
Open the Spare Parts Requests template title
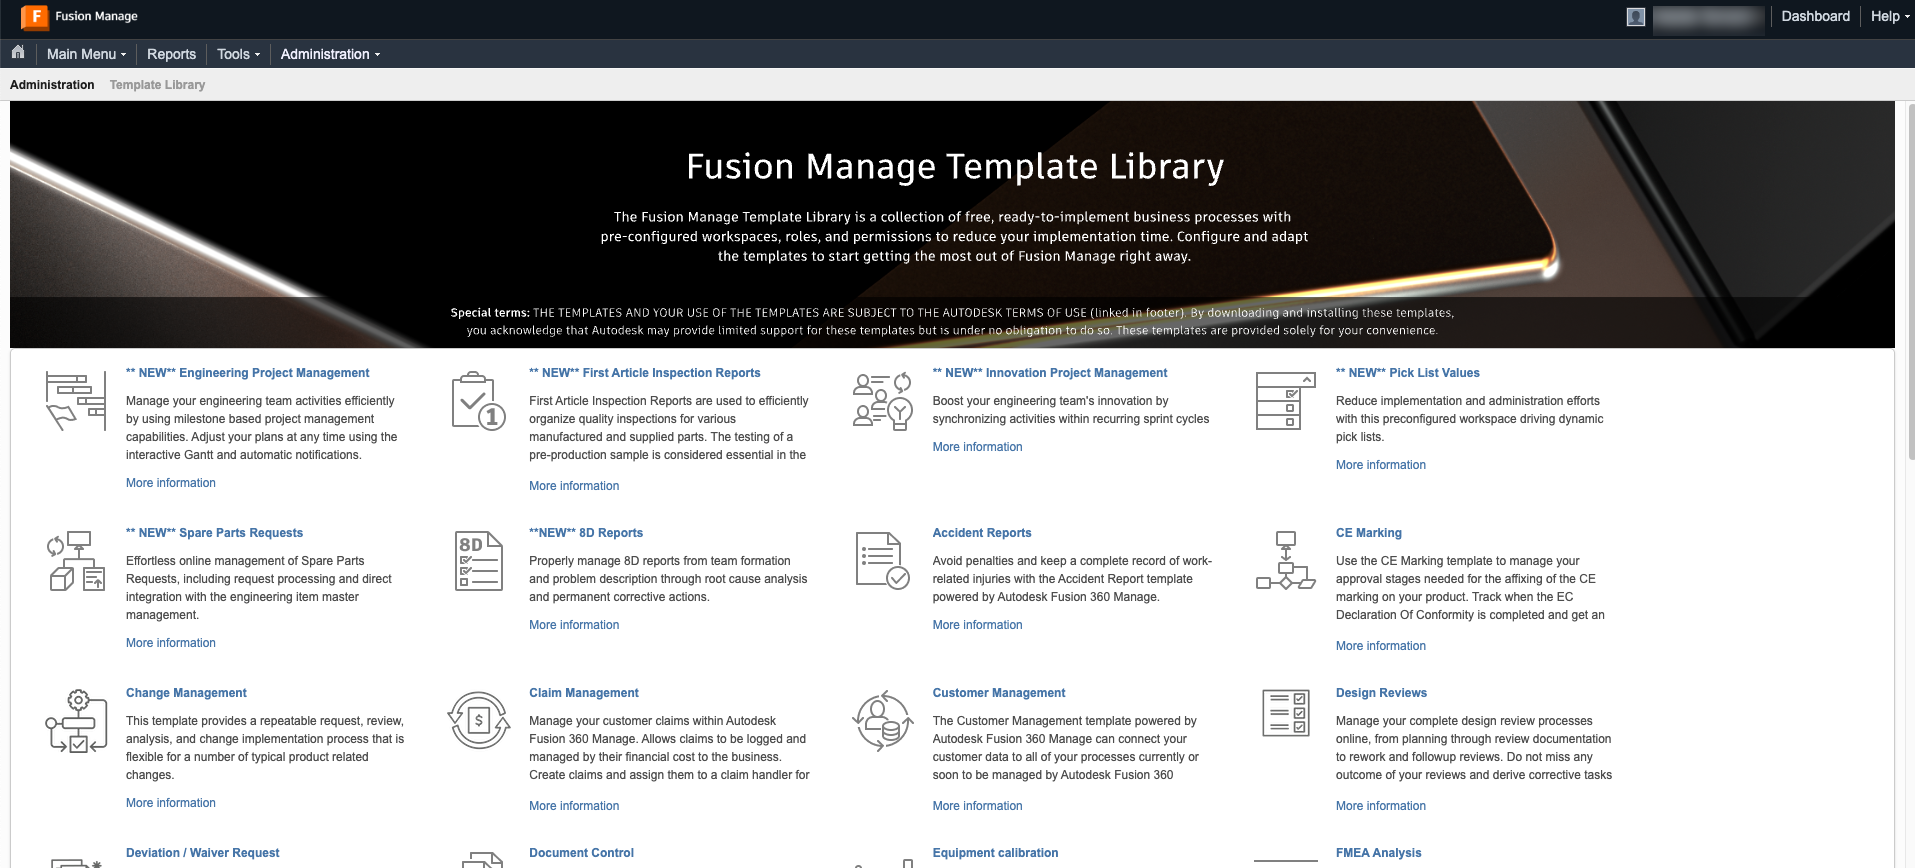214,533
